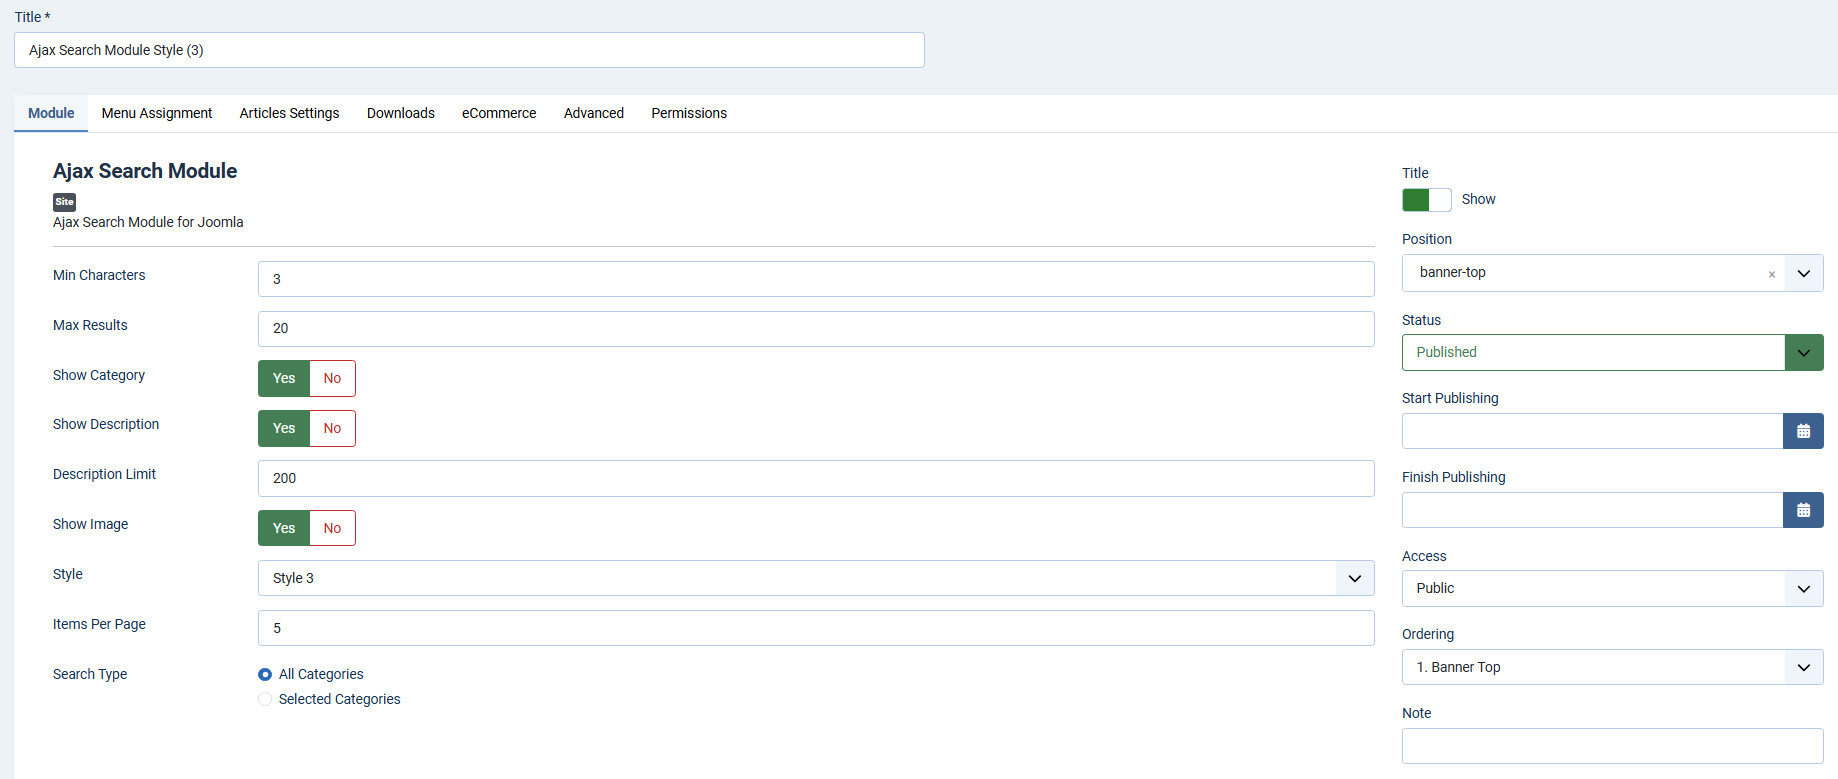Toggle the Title Show switch
The width and height of the screenshot is (1838, 779).
pyautogui.click(x=1426, y=200)
